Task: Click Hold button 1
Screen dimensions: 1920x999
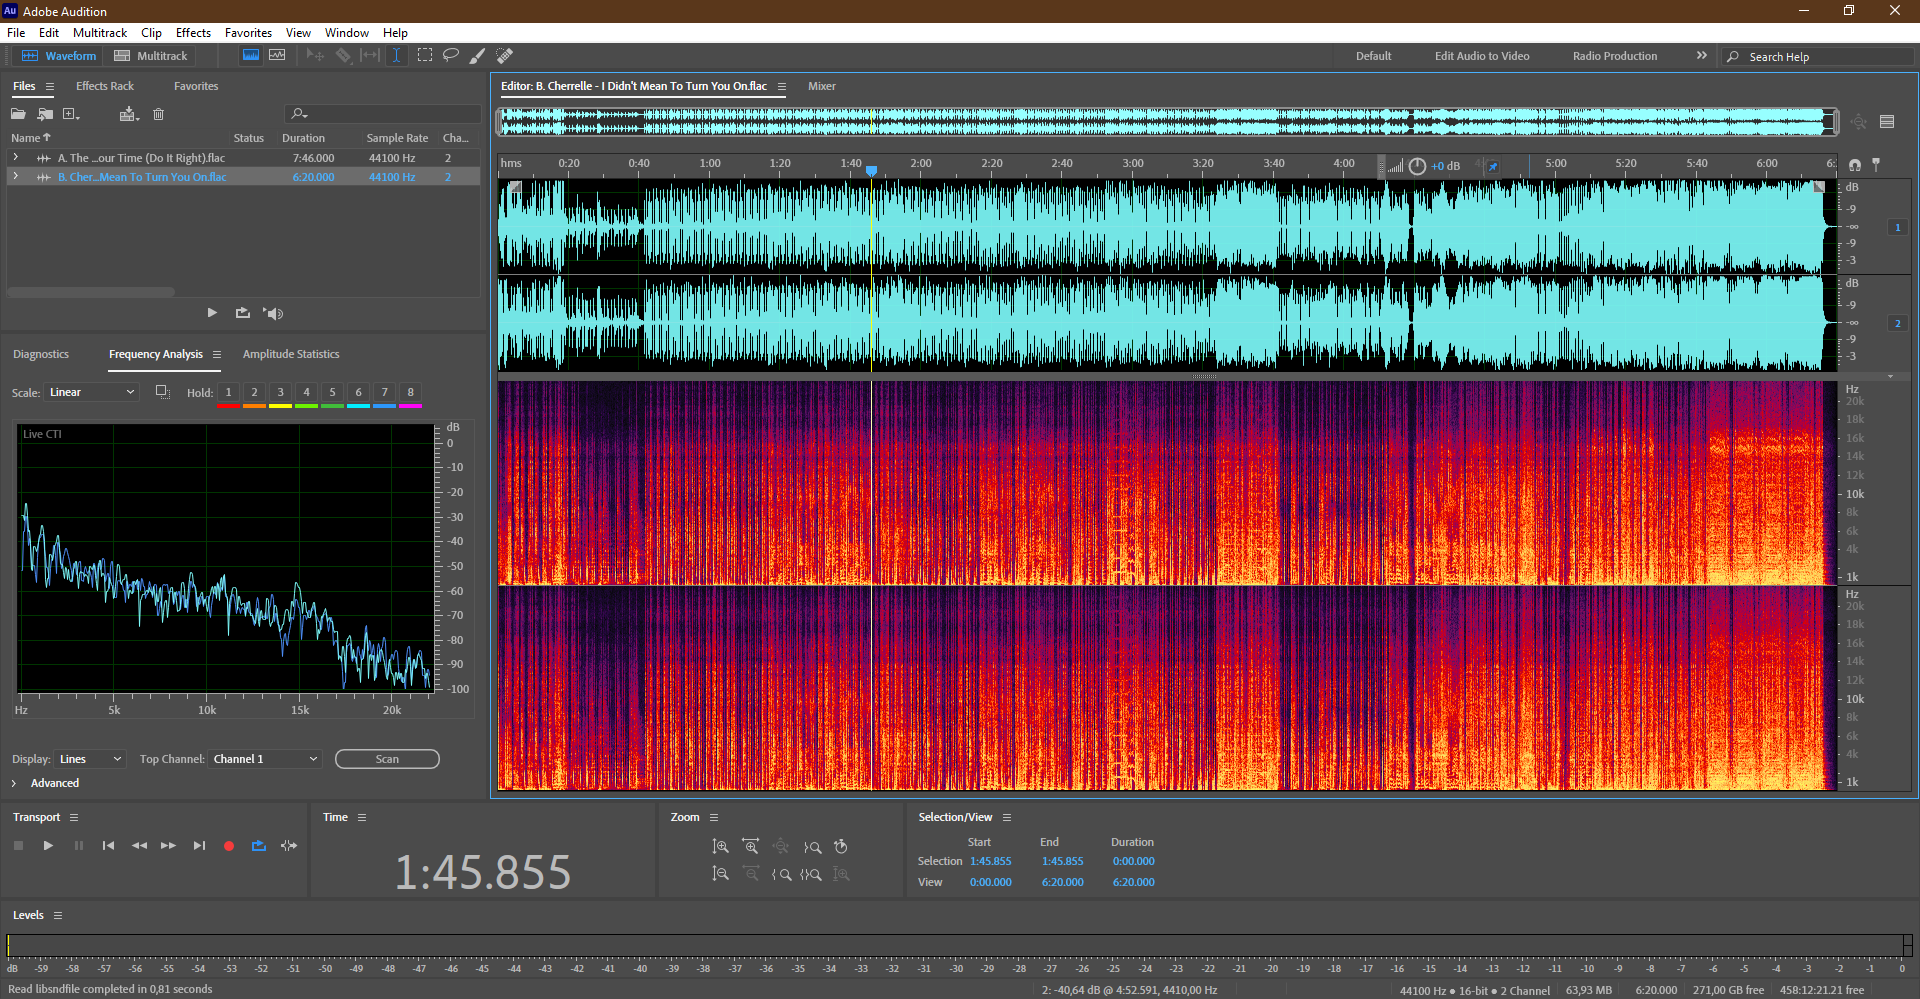Action: pyautogui.click(x=228, y=393)
